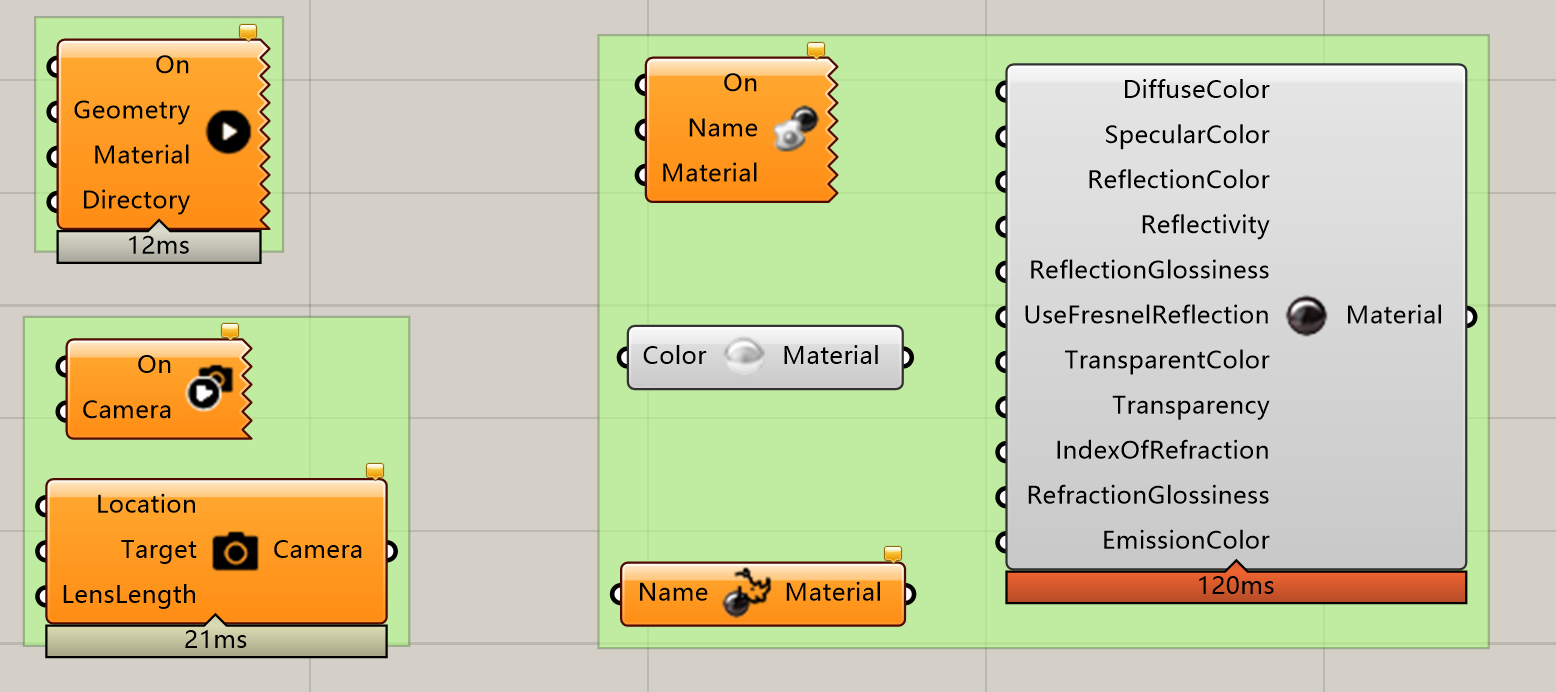This screenshot has width=1556, height=692.
Task: Click the bomb icon on the Name Material component
Action: point(746,593)
